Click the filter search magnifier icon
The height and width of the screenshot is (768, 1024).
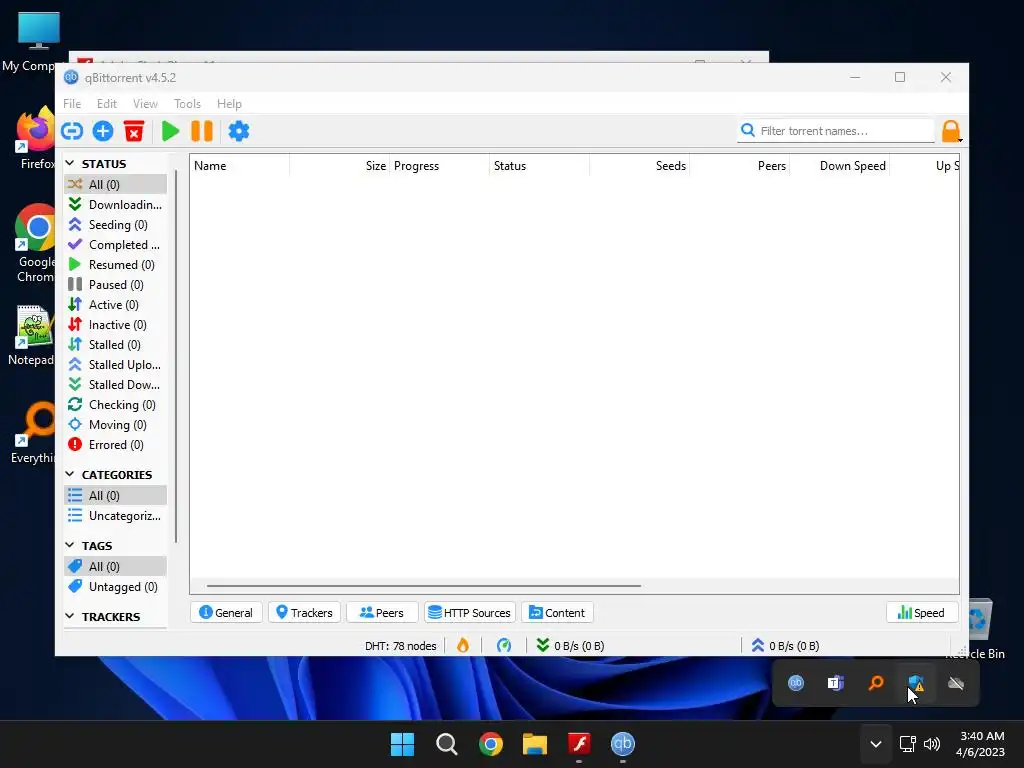[748, 131]
